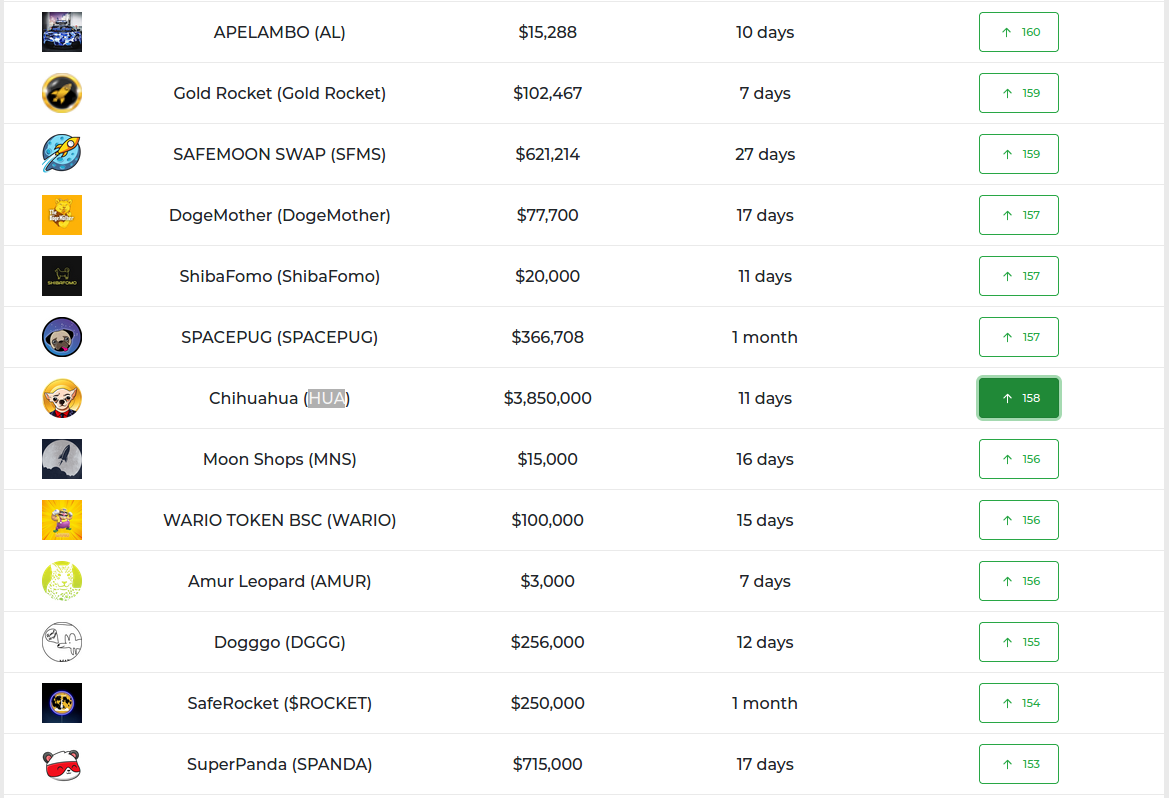Open APELAMBO (AL) coin name

(280, 32)
